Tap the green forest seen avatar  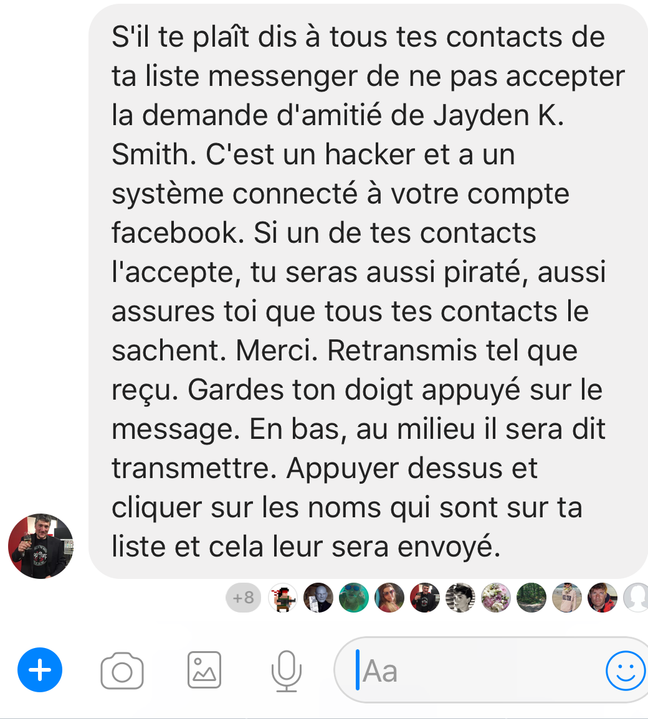point(532,597)
